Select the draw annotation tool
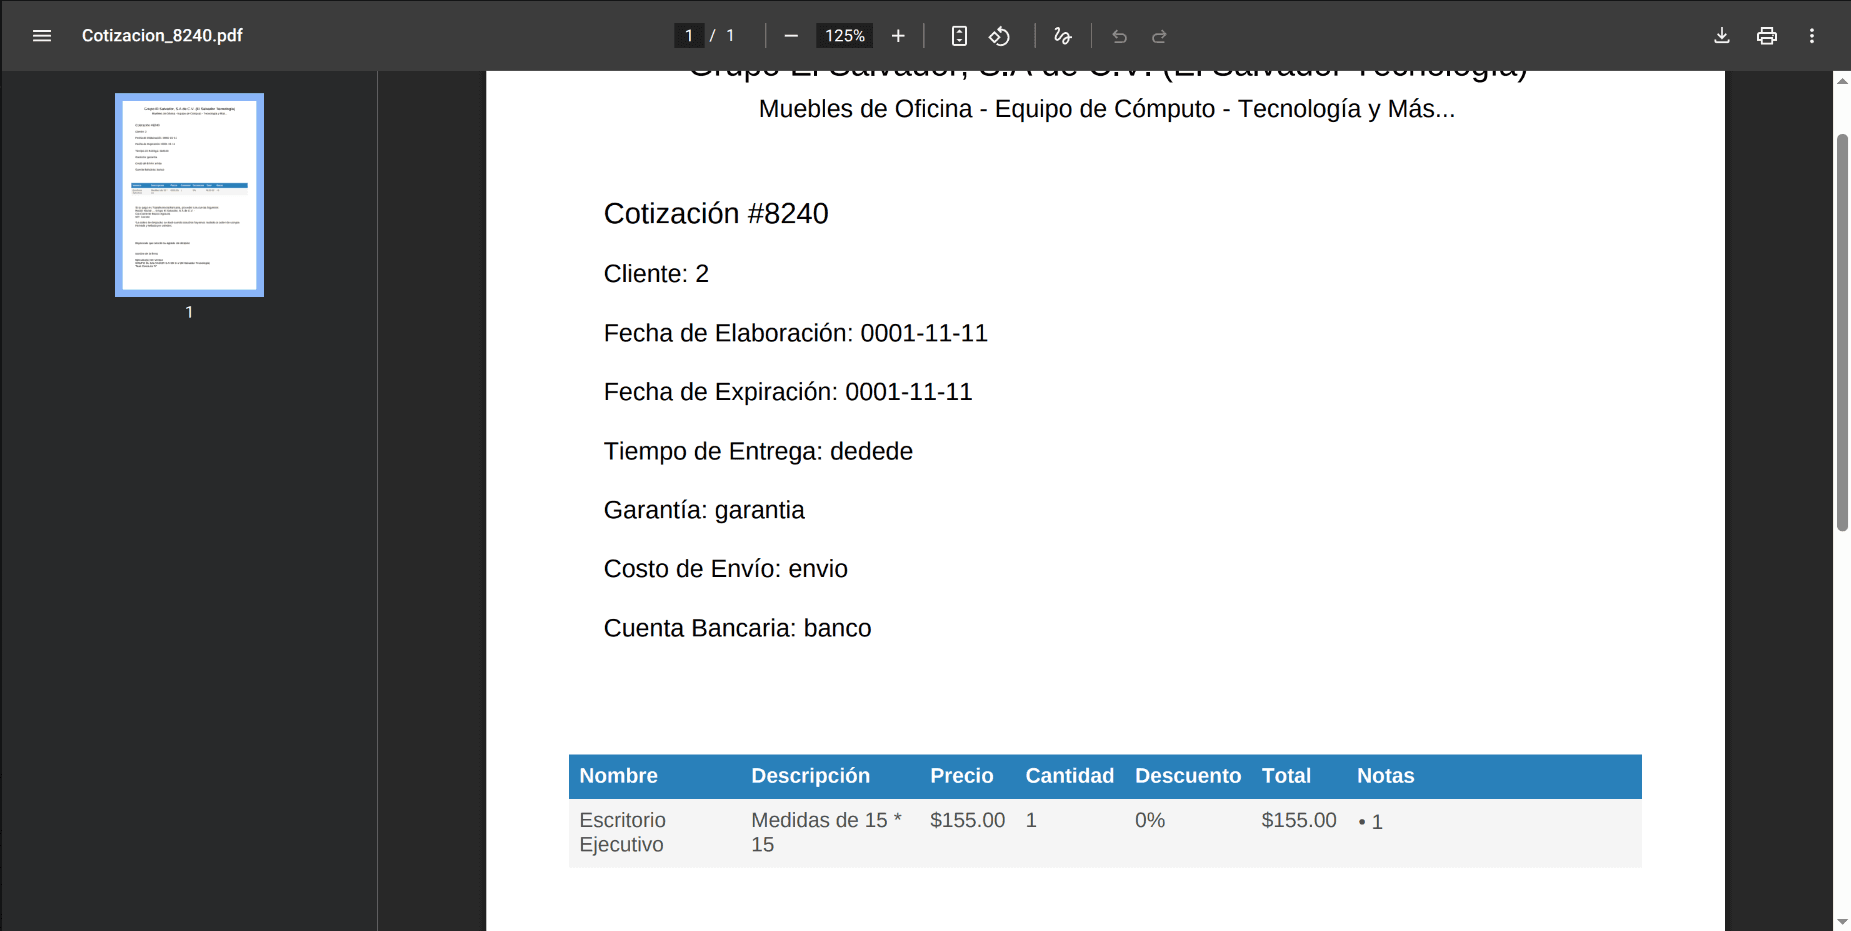Viewport: 1851px width, 931px height. [1062, 36]
